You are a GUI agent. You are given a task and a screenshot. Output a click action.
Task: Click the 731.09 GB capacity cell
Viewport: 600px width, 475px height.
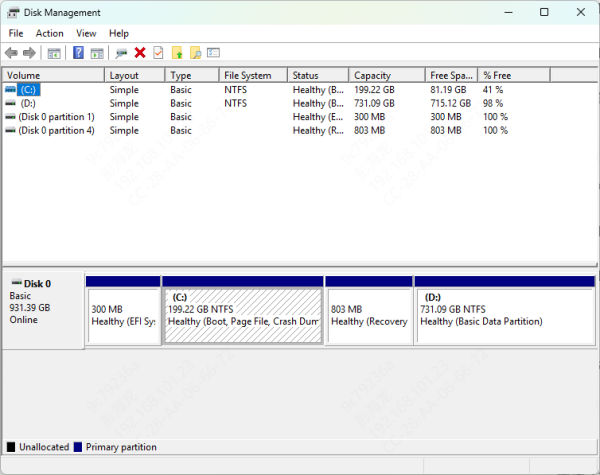coord(374,103)
